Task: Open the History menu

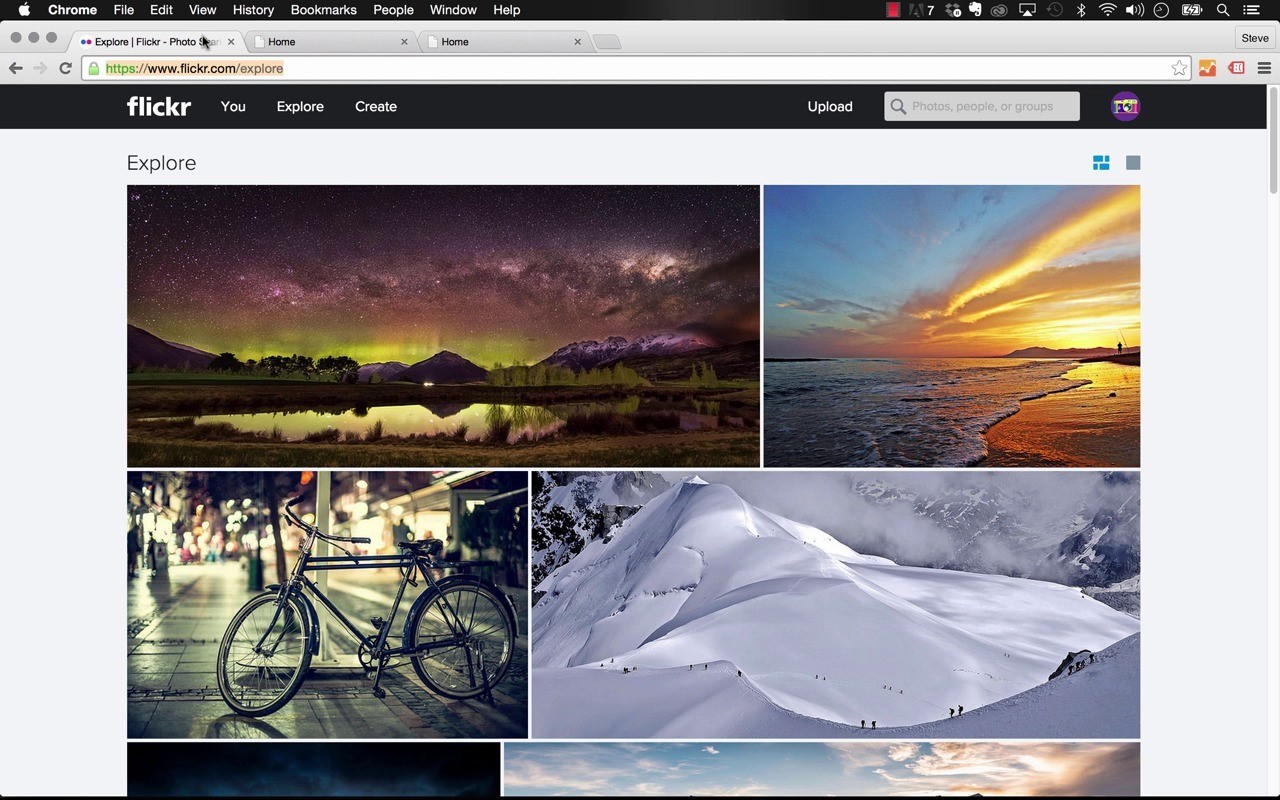Action: pyautogui.click(x=253, y=10)
